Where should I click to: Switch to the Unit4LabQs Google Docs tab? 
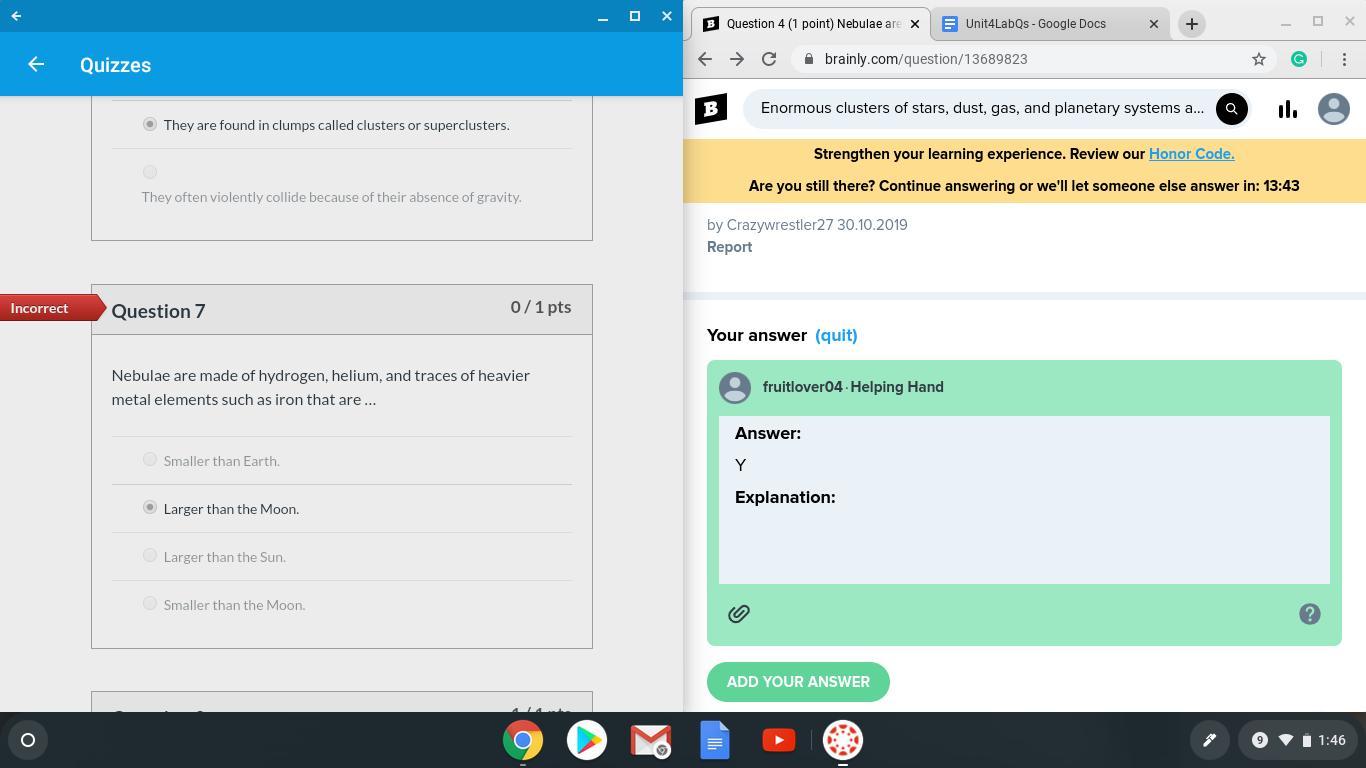[1049, 24]
